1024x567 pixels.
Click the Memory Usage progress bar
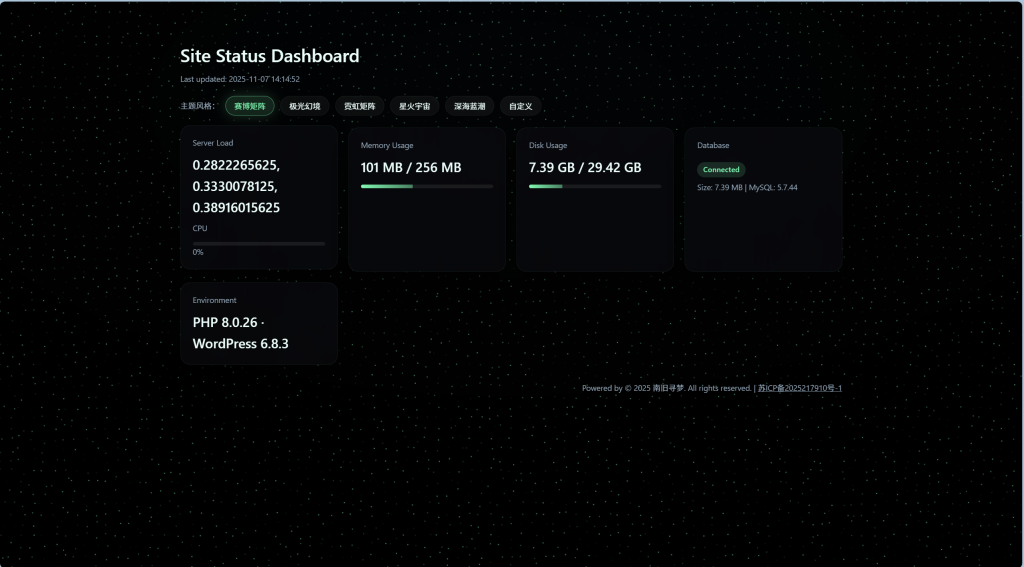(x=427, y=186)
